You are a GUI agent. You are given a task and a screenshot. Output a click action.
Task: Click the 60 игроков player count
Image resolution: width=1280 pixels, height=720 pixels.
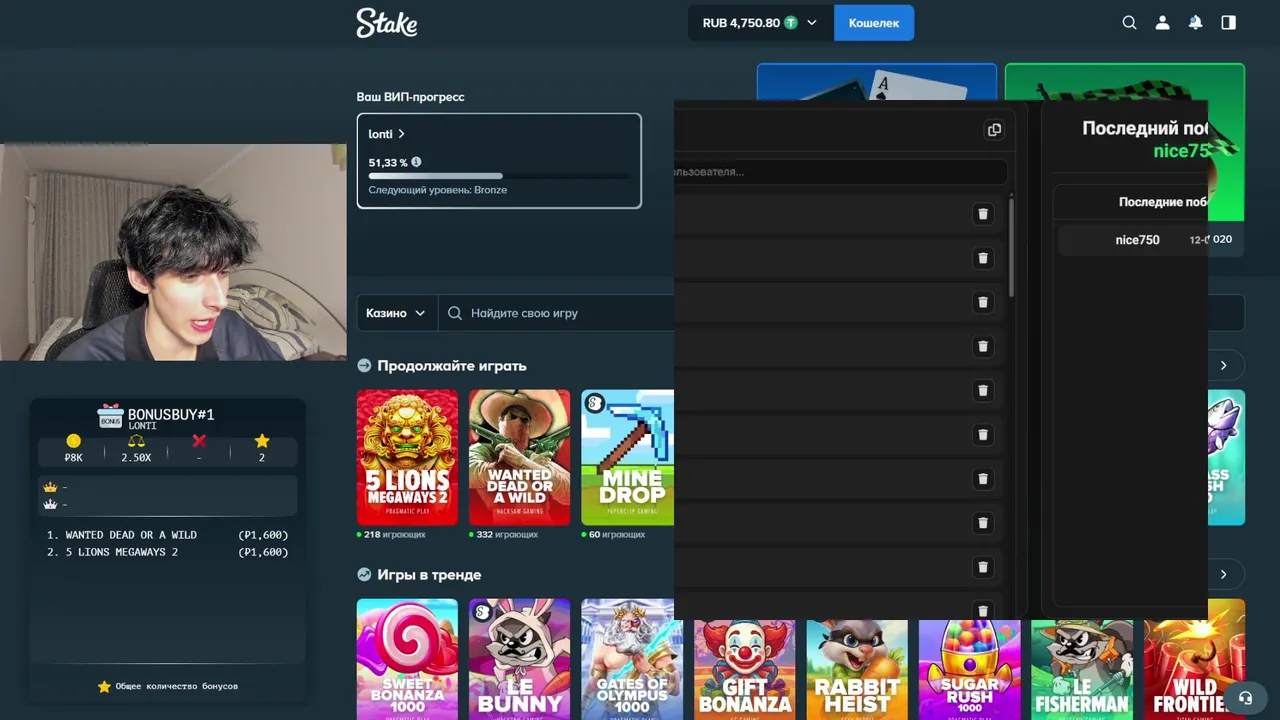coord(613,535)
